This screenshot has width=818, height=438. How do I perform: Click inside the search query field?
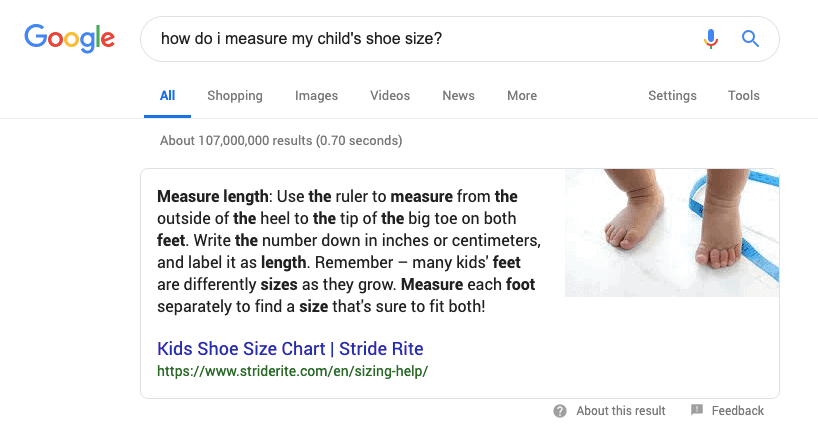point(420,39)
